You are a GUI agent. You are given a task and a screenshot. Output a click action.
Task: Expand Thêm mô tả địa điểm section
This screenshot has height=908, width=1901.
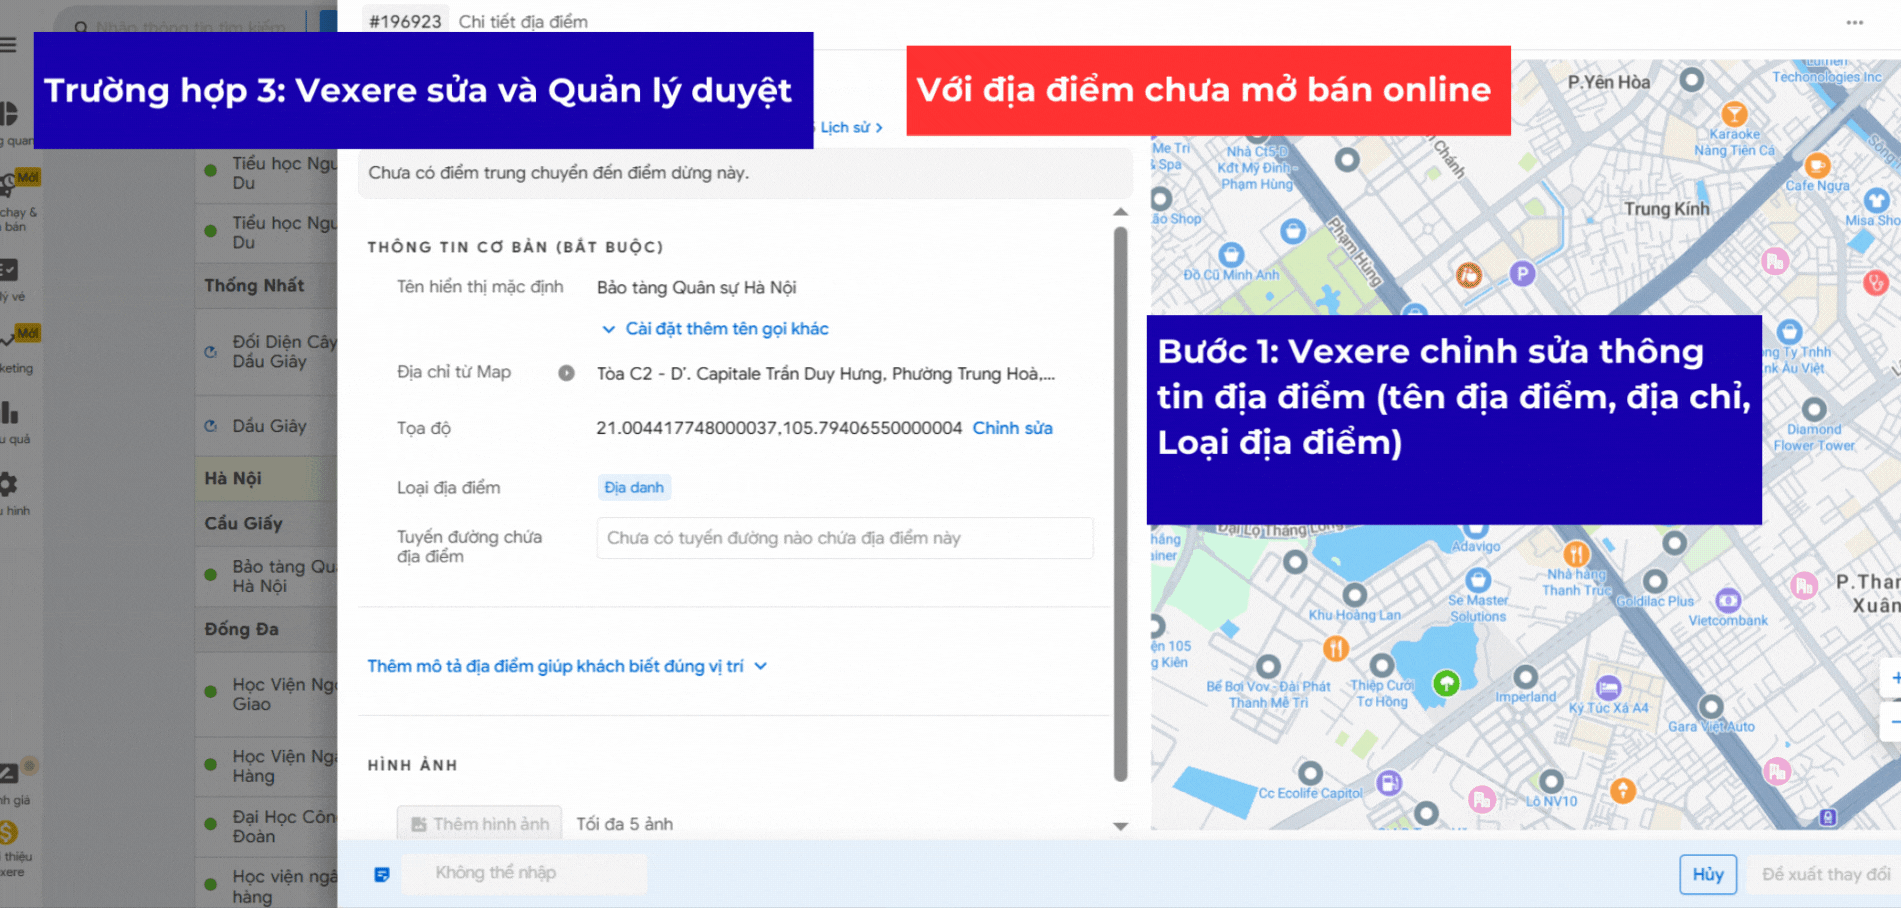pos(566,666)
